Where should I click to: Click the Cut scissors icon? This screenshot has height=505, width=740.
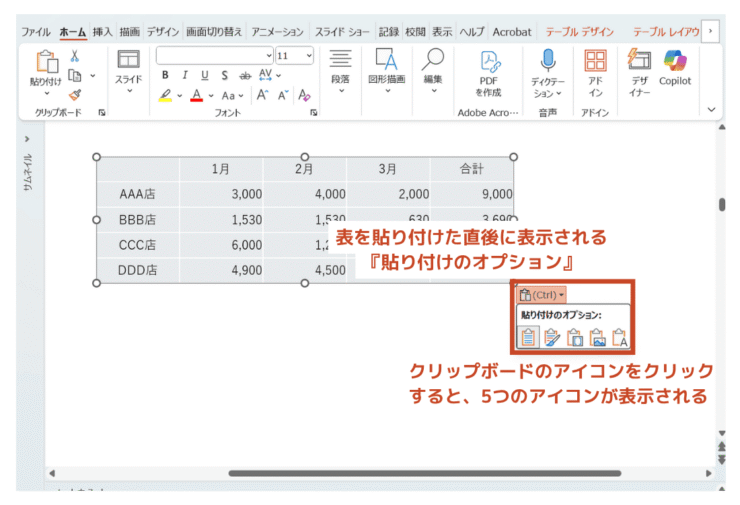tap(74, 56)
